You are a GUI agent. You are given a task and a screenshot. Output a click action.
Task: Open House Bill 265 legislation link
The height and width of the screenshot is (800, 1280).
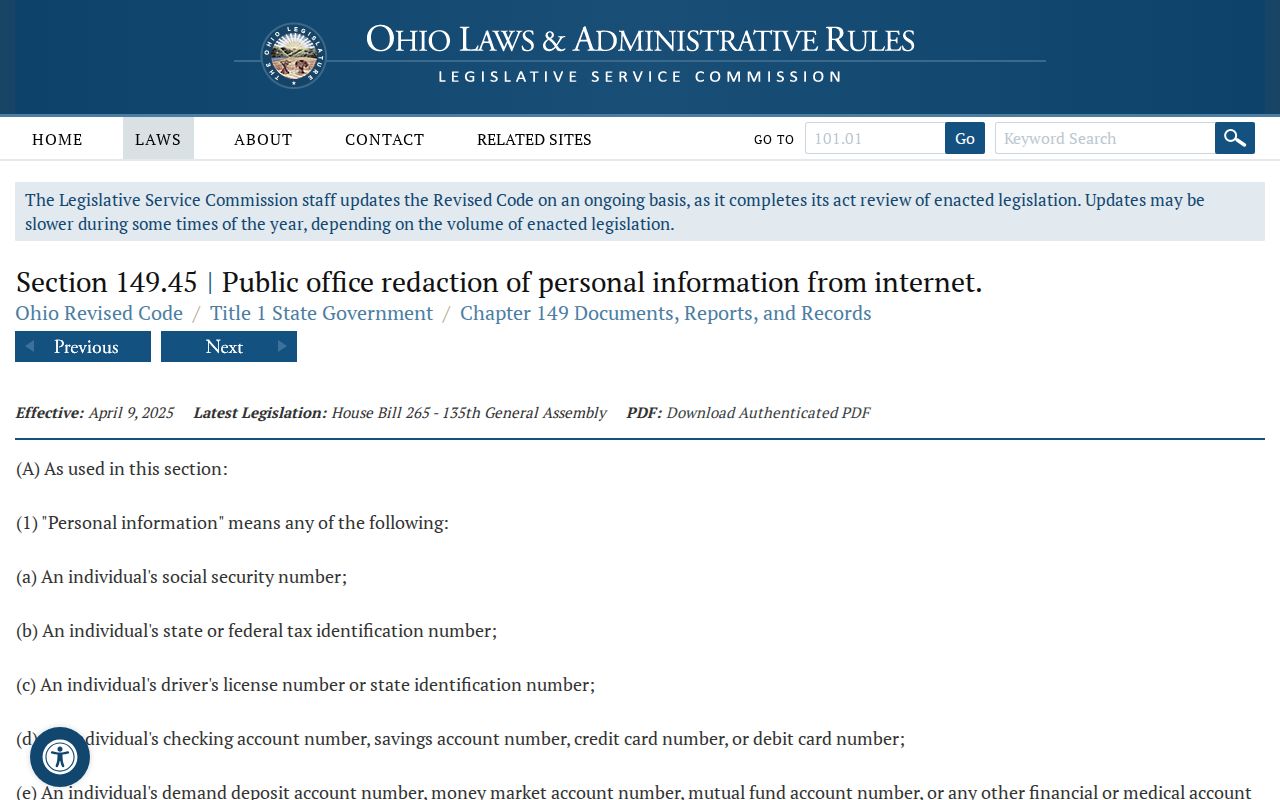pos(469,413)
